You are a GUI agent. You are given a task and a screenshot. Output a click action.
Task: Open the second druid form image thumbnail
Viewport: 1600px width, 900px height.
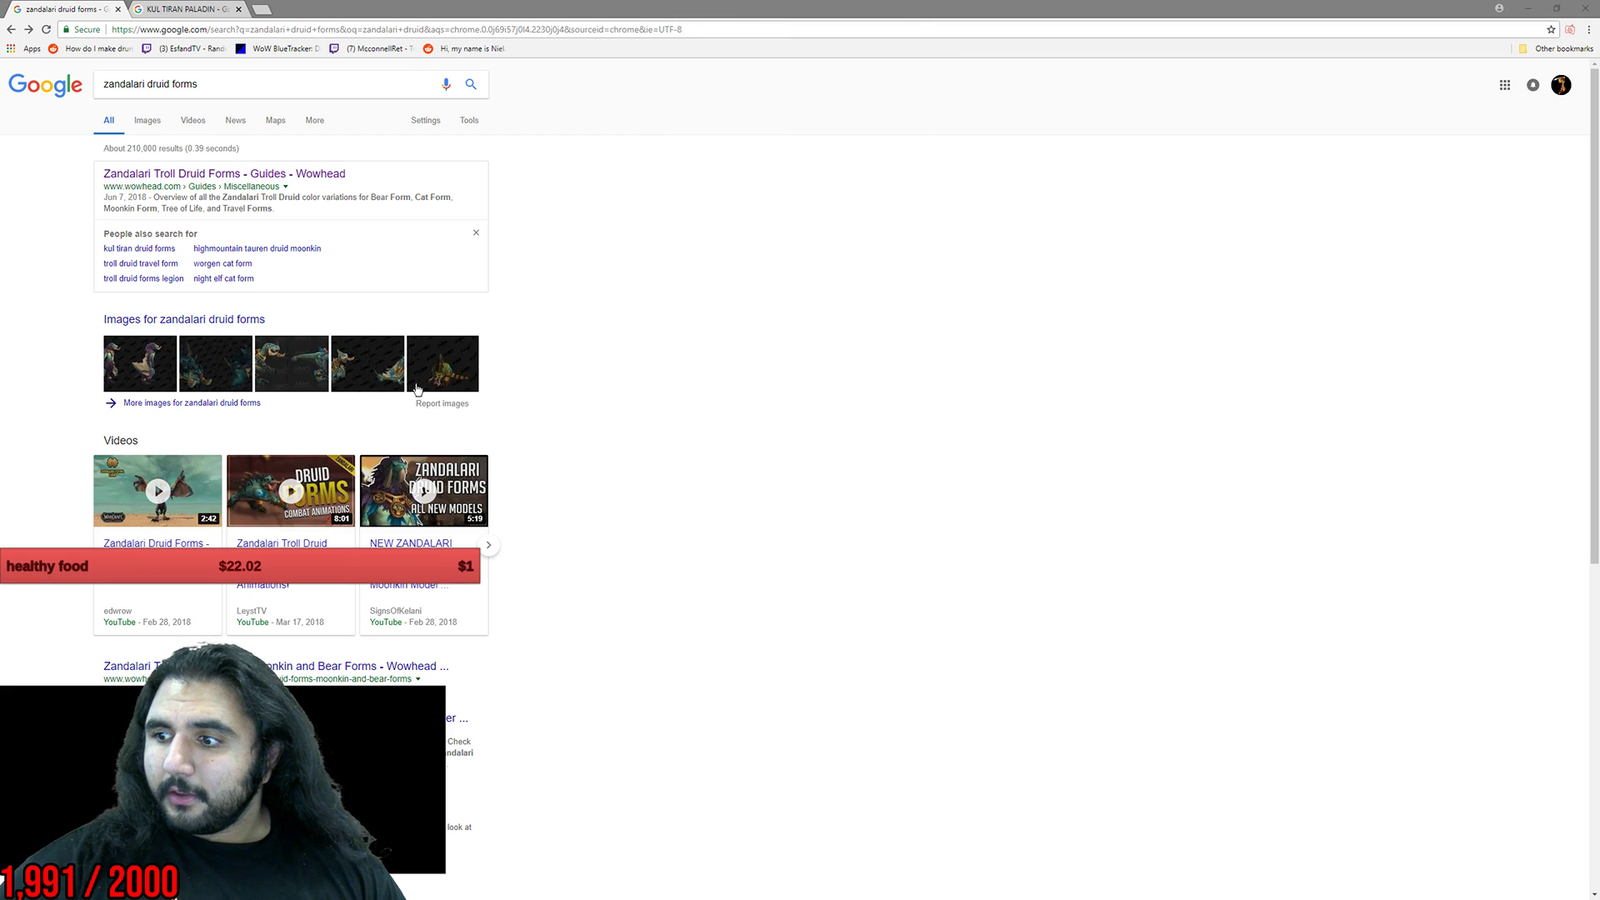(216, 364)
